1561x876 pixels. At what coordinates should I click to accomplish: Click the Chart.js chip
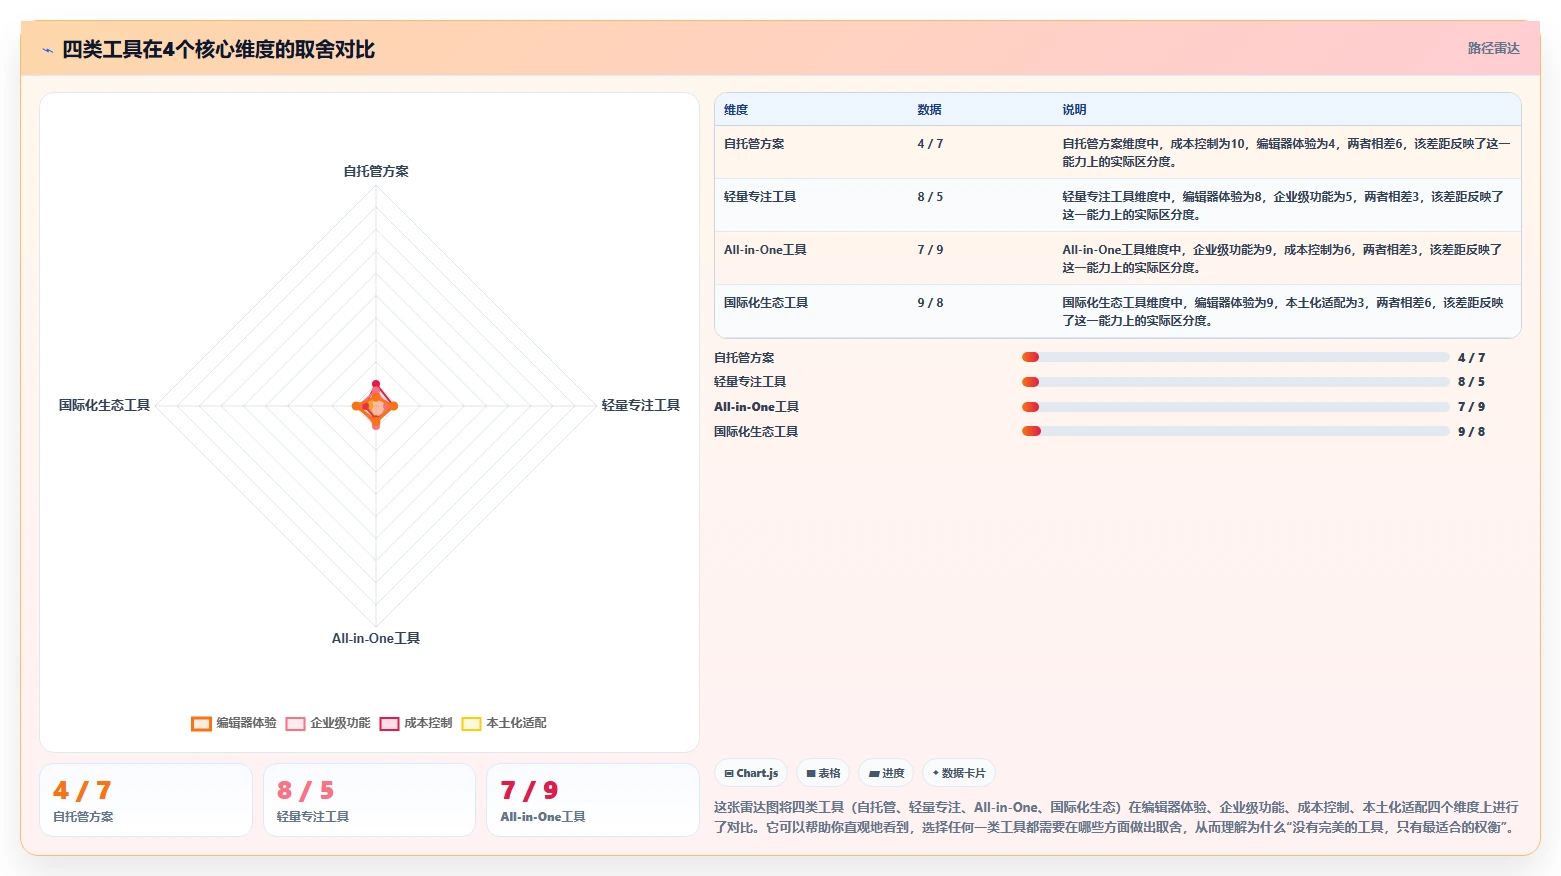click(x=751, y=773)
